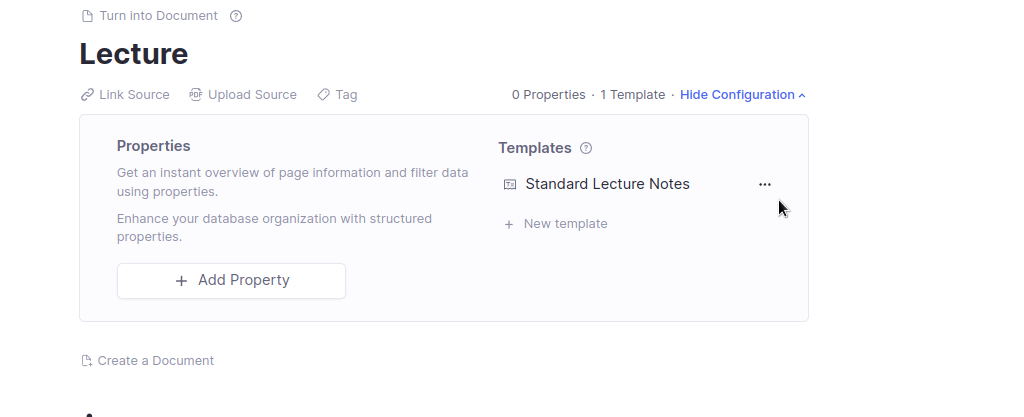Click the Turn into Document page icon
Viewport: 1024px width, 417px height.
click(87, 16)
